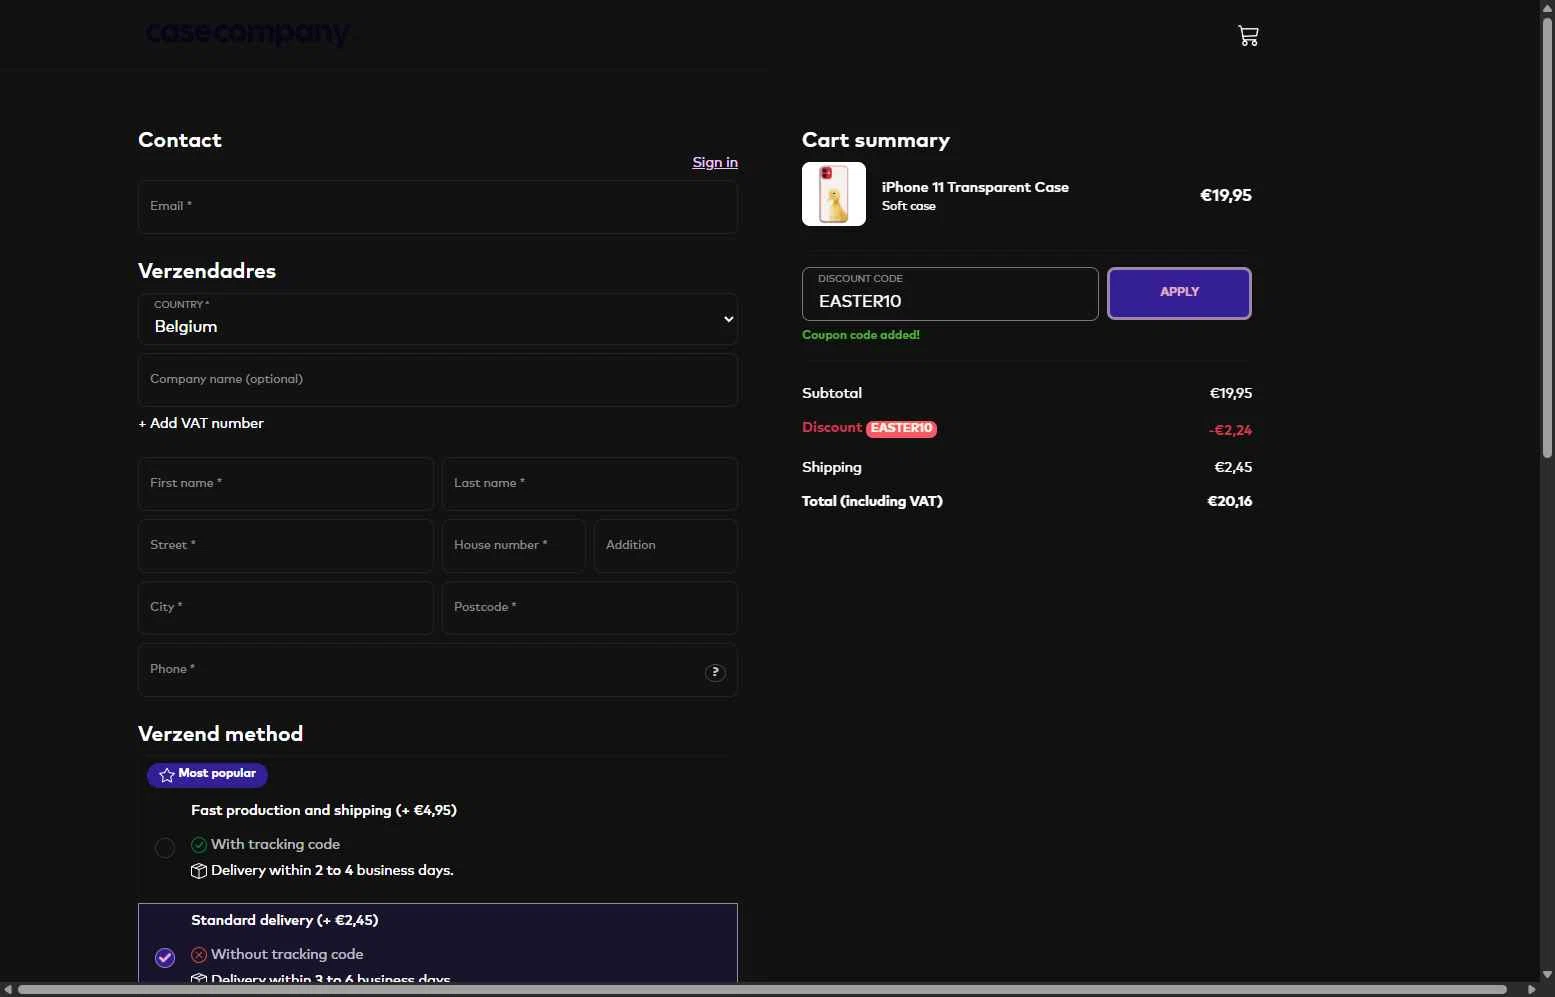Focus the Addition input field
This screenshot has height=997, width=1555.
[x=666, y=546]
